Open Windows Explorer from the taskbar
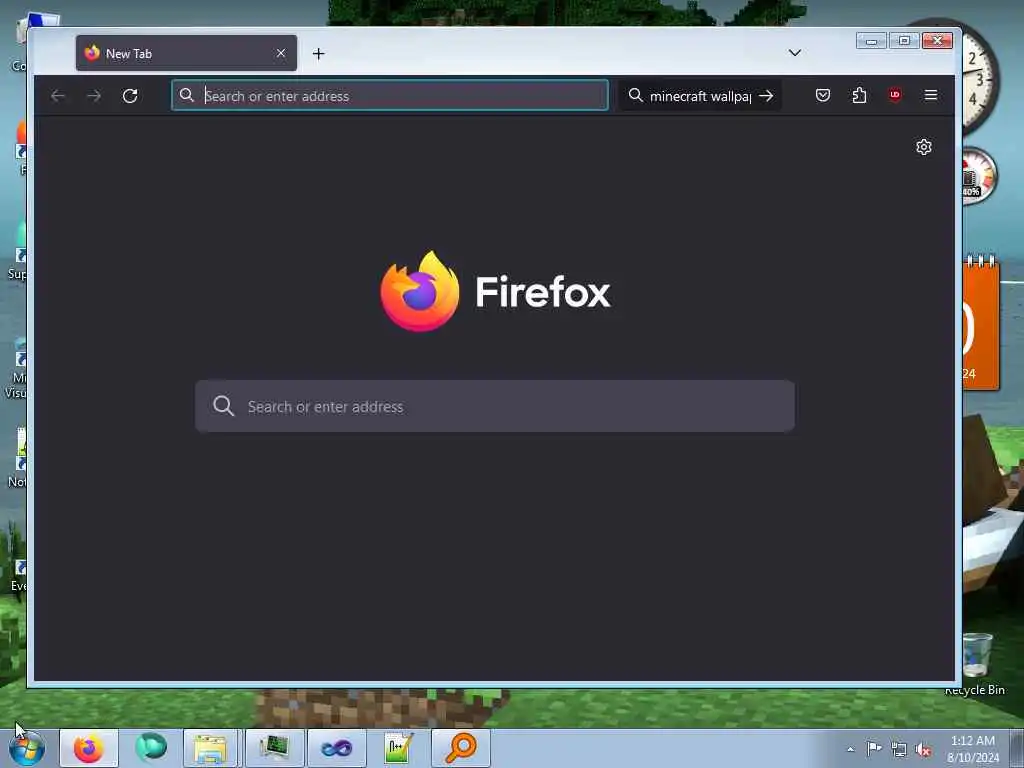 click(210, 748)
